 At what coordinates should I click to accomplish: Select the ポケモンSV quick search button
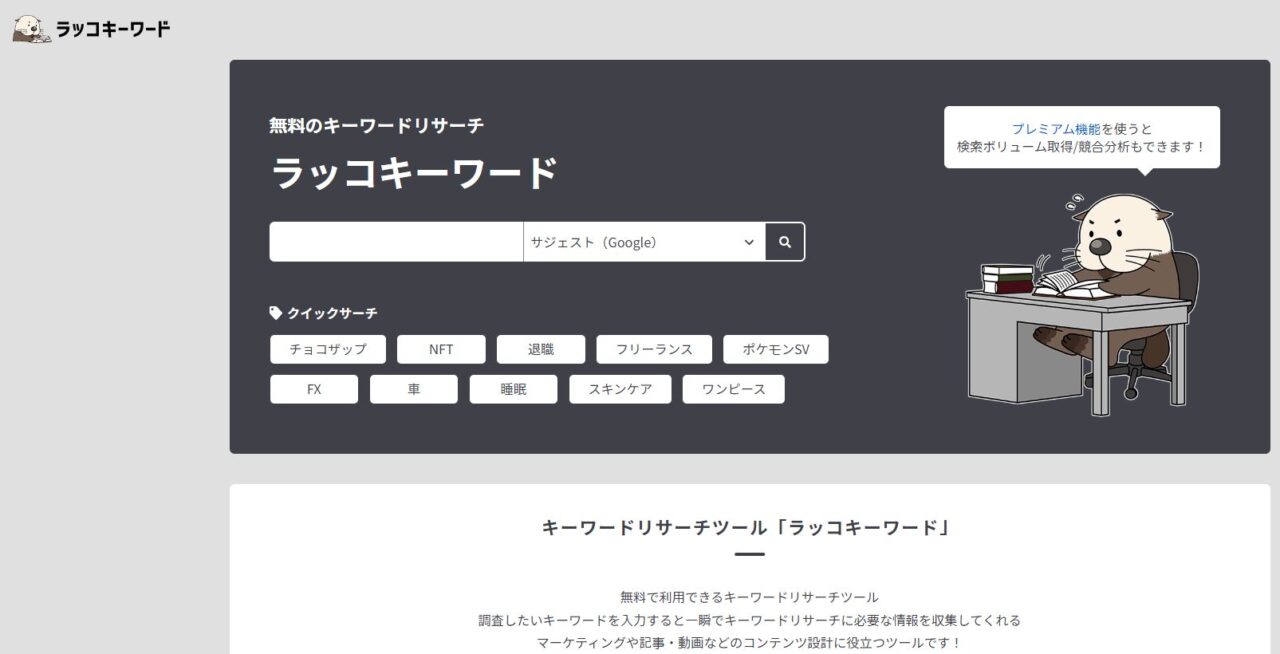776,349
